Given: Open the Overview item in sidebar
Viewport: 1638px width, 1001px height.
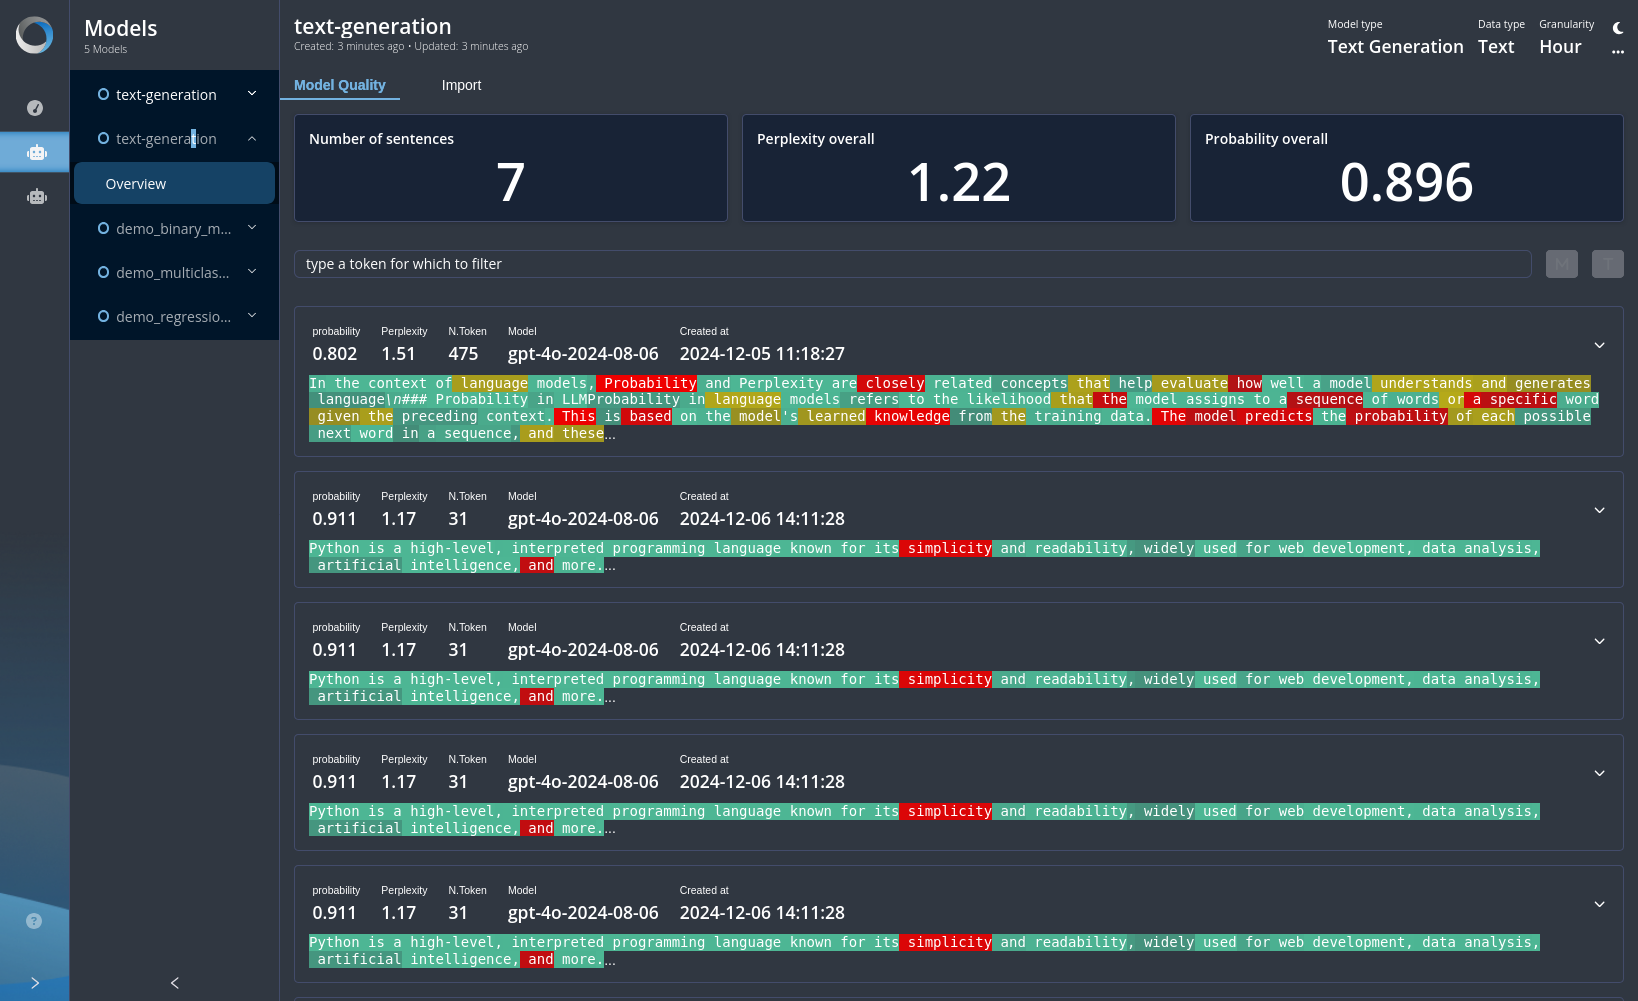Looking at the screenshot, I should (x=174, y=184).
